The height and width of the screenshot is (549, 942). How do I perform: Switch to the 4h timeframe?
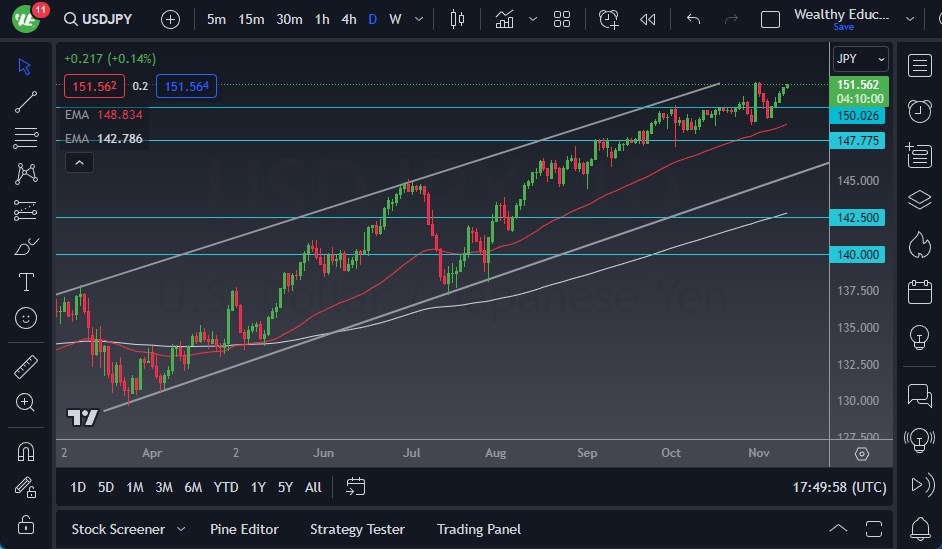point(348,19)
